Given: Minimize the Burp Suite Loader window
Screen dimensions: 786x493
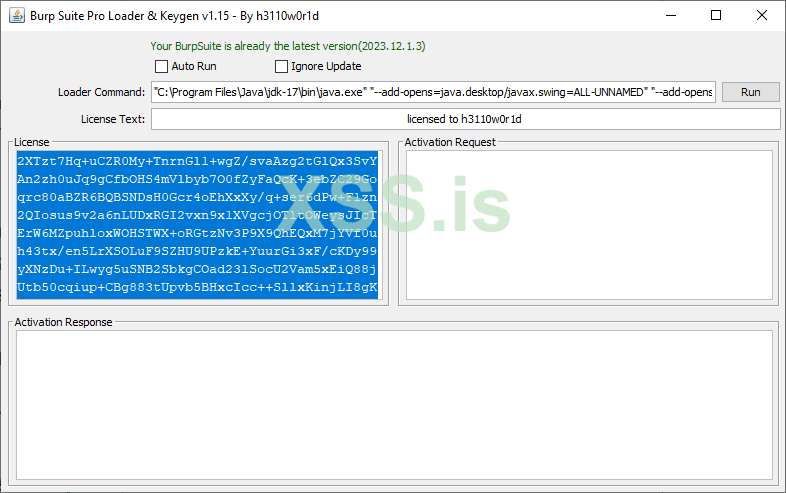Looking at the screenshot, I should click(671, 16).
